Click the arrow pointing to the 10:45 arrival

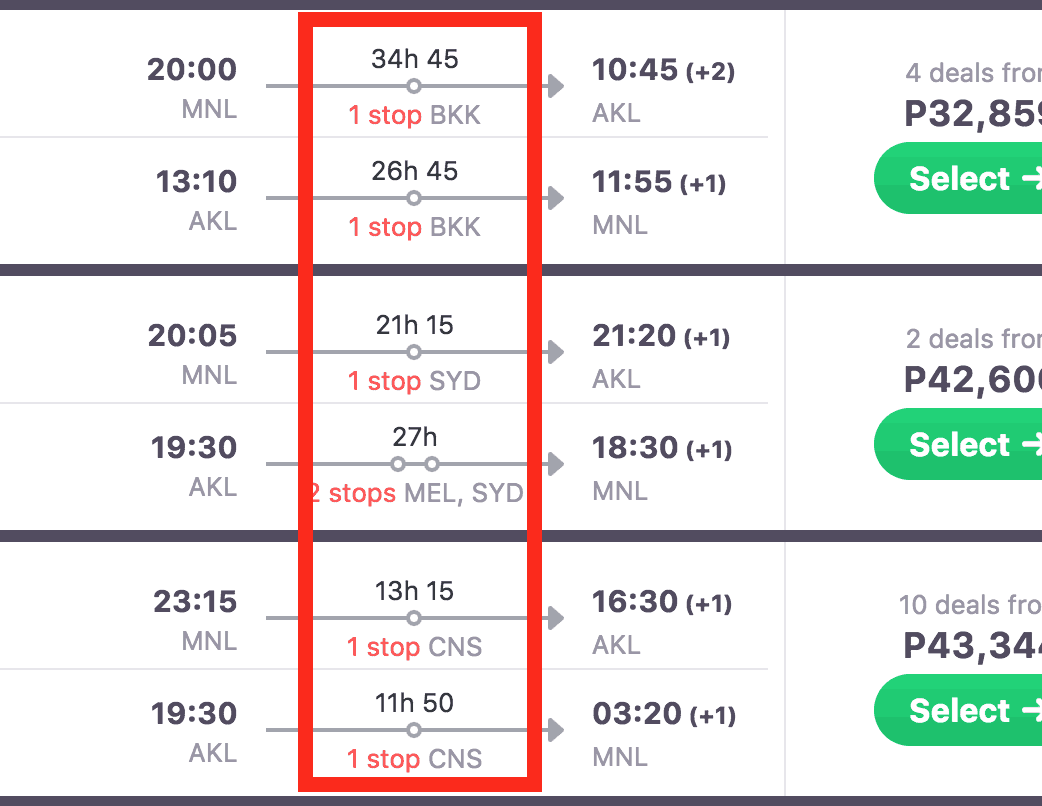pyautogui.click(x=554, y=86)
